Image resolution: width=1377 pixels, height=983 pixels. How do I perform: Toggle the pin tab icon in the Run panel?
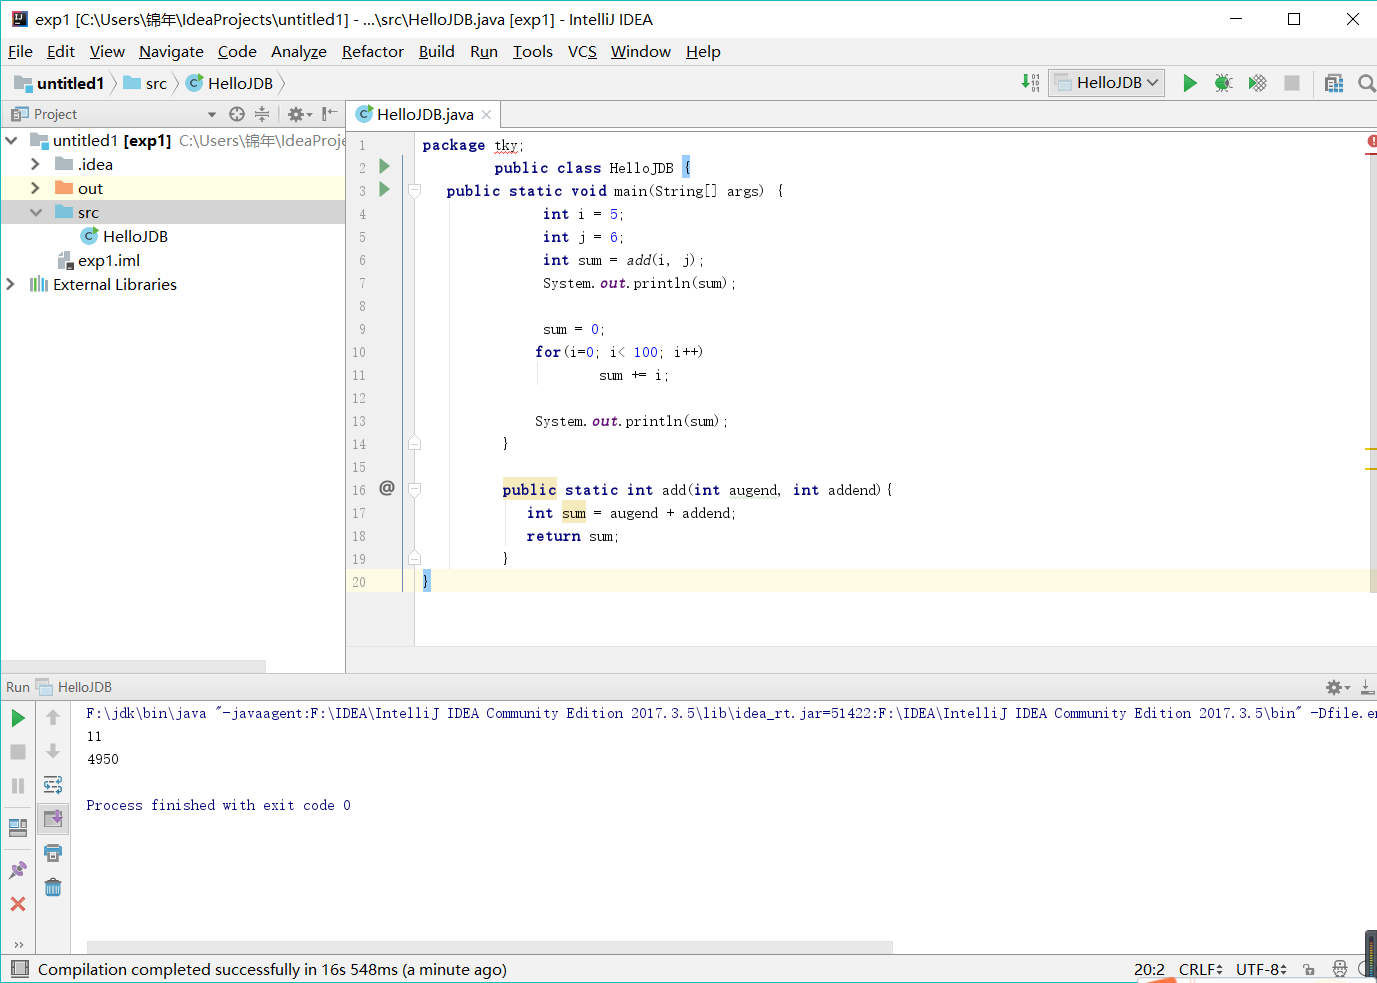tap(18, 870)
